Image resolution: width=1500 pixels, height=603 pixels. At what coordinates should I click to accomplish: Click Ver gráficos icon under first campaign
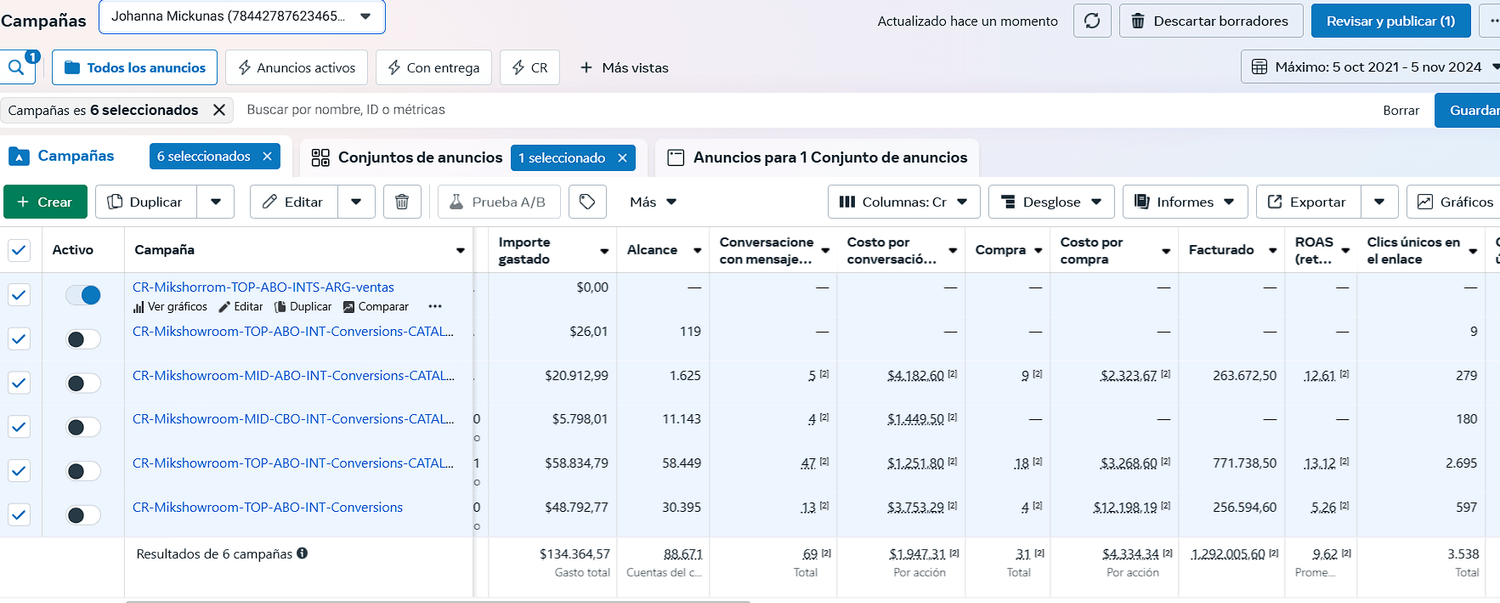click(x=139, y=307)
